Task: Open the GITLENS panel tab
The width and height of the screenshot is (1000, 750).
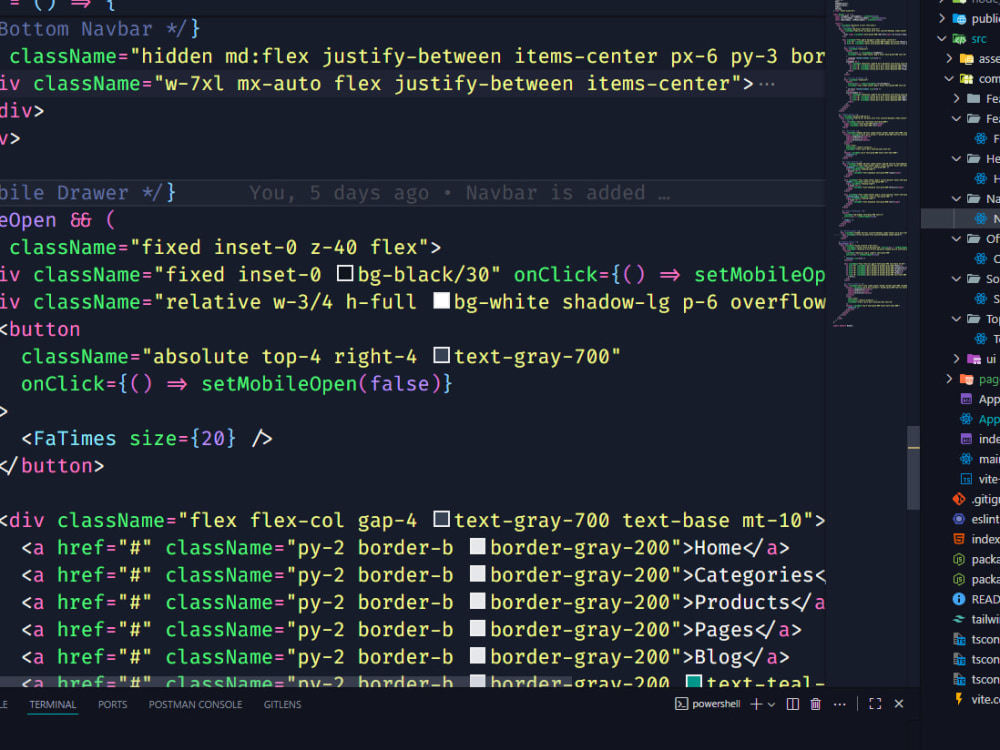Action: 282,705
